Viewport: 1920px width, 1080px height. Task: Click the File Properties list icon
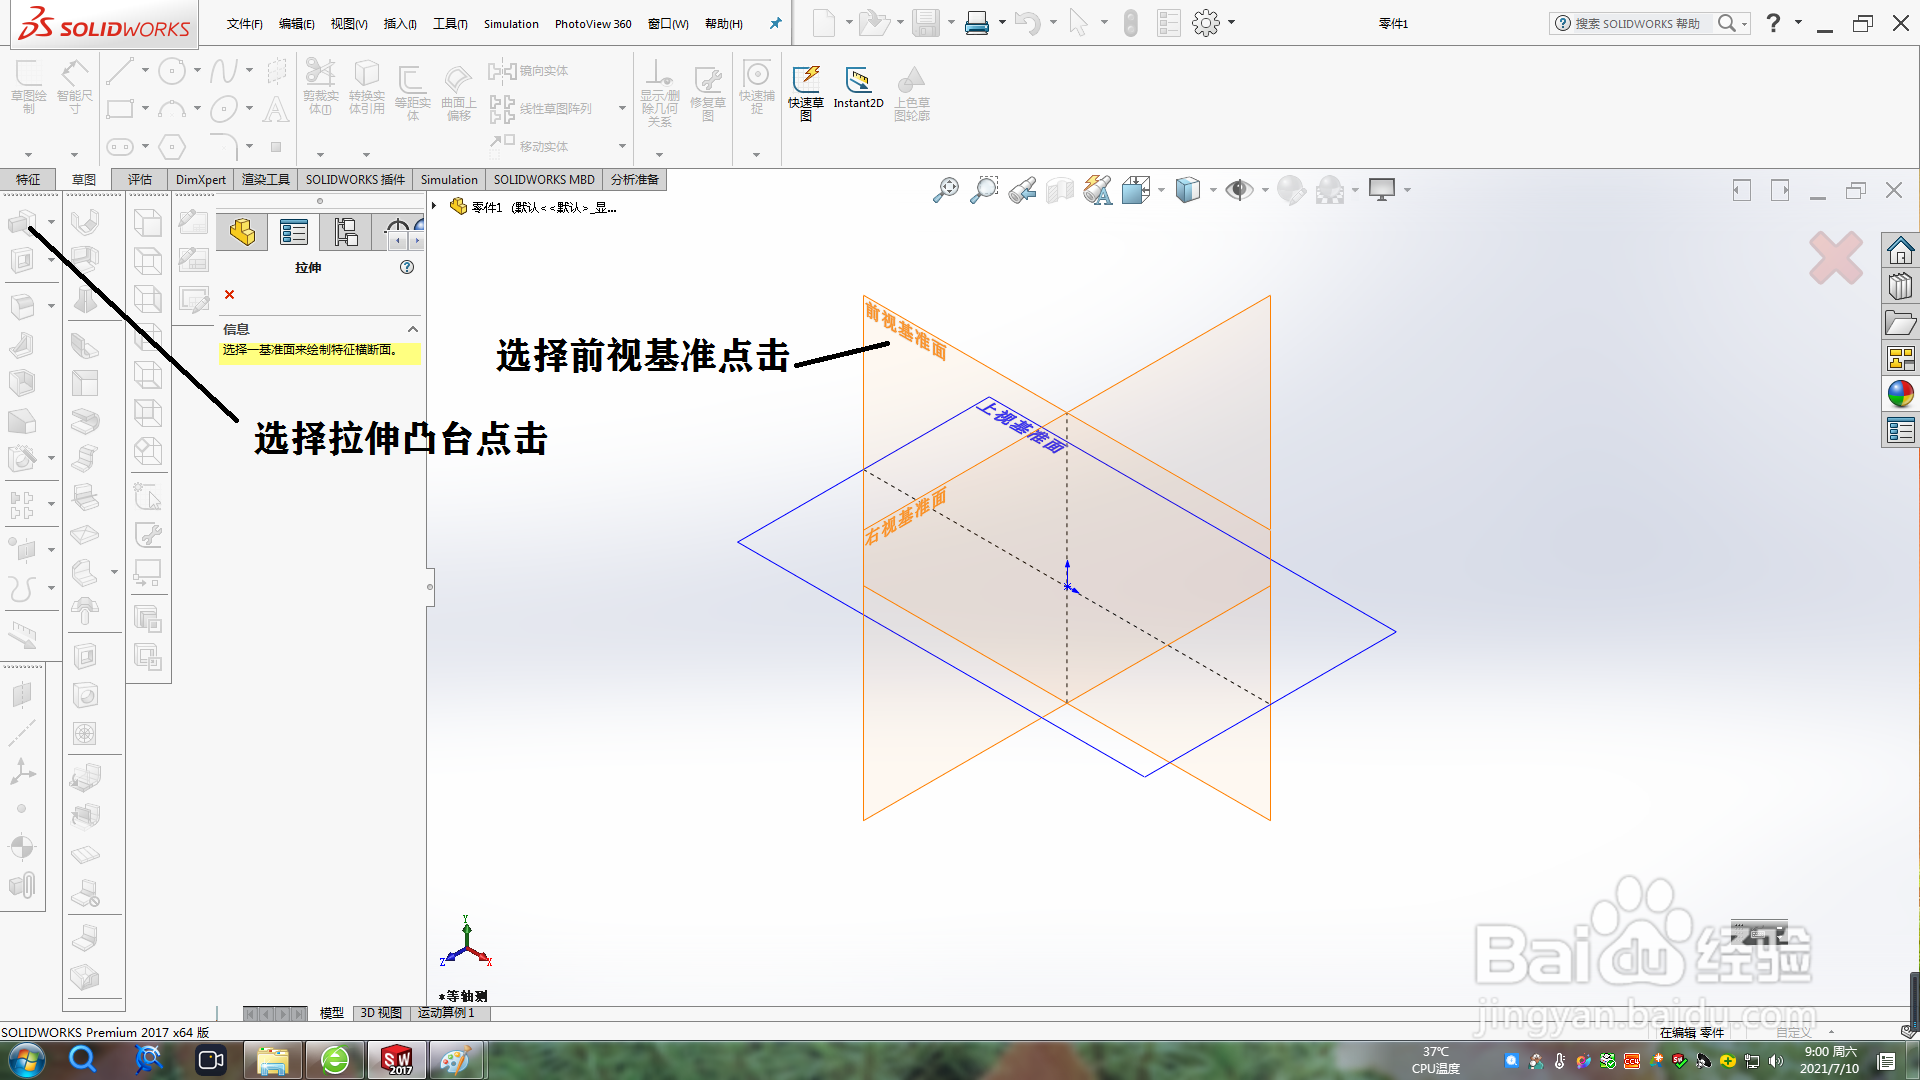click(x=1168, y=23)
